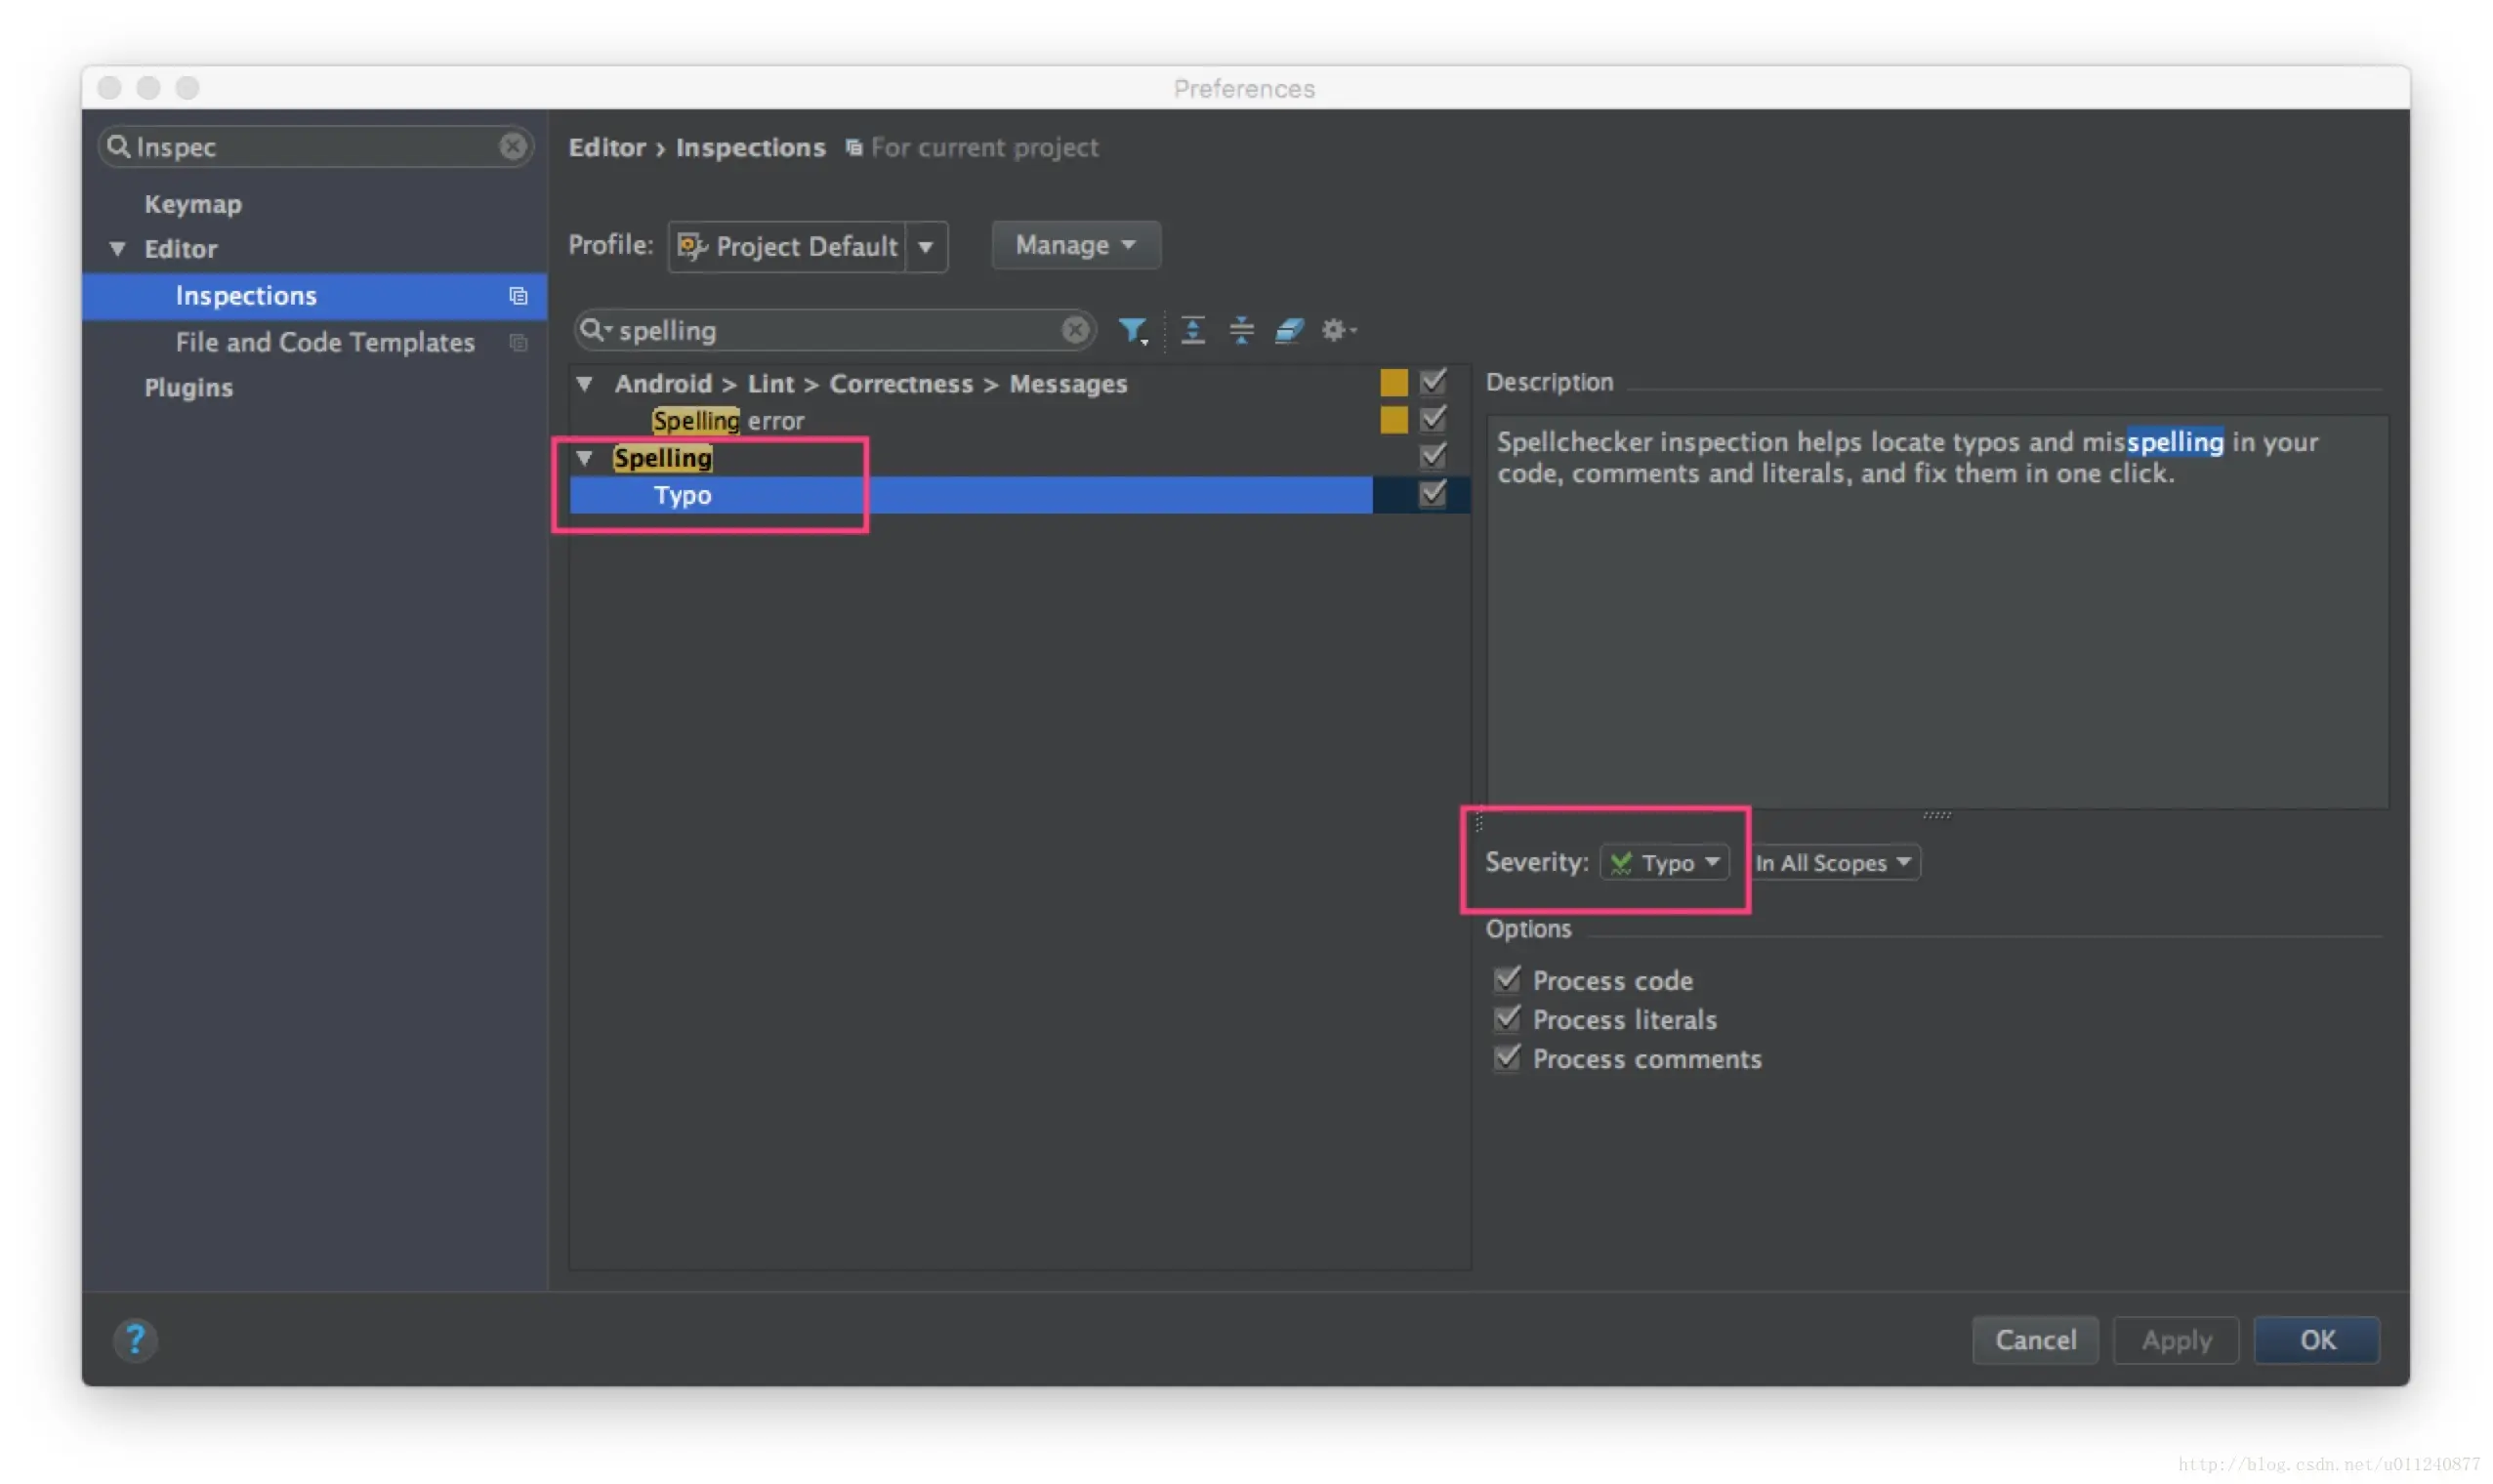2493x1484 pixels.
Task: Uncheck Process code option
Action: [1507, 980]
